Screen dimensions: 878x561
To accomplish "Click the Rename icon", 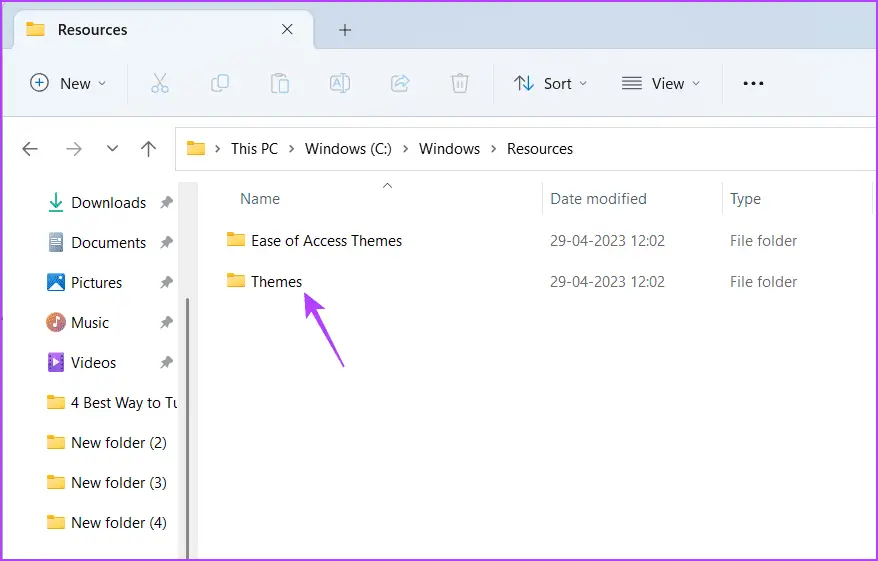I will 340,83.
